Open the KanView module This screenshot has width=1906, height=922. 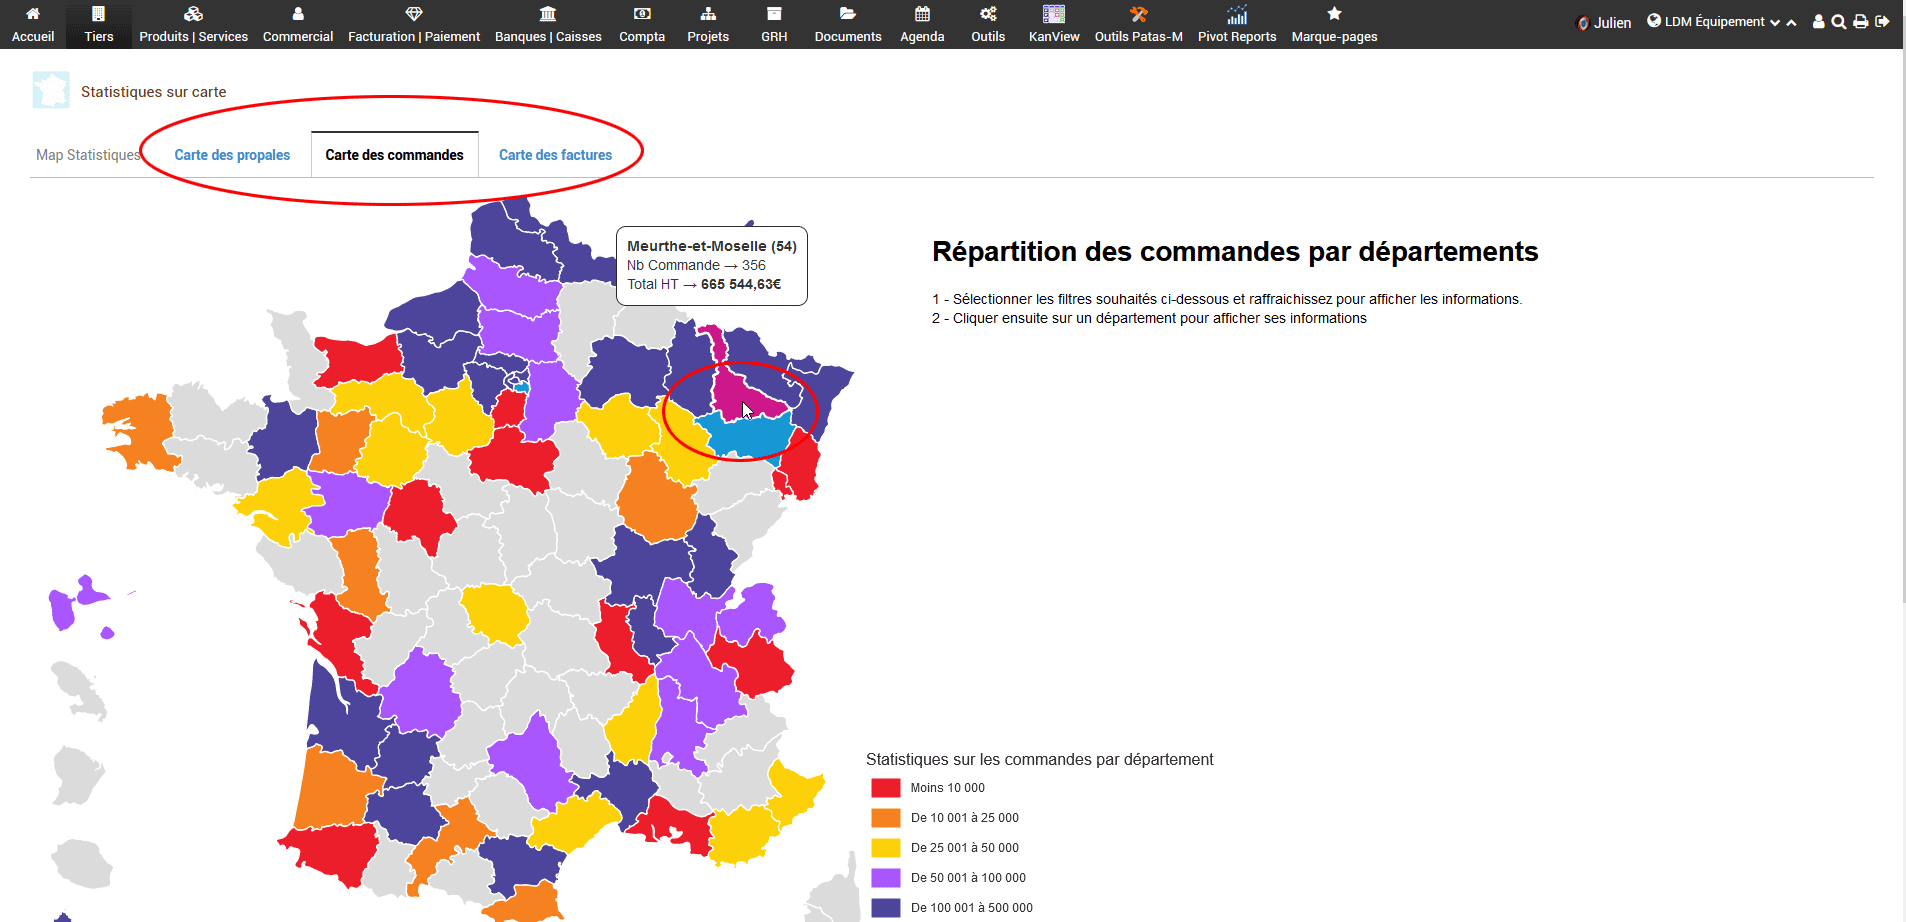(x=1053, y=24)
